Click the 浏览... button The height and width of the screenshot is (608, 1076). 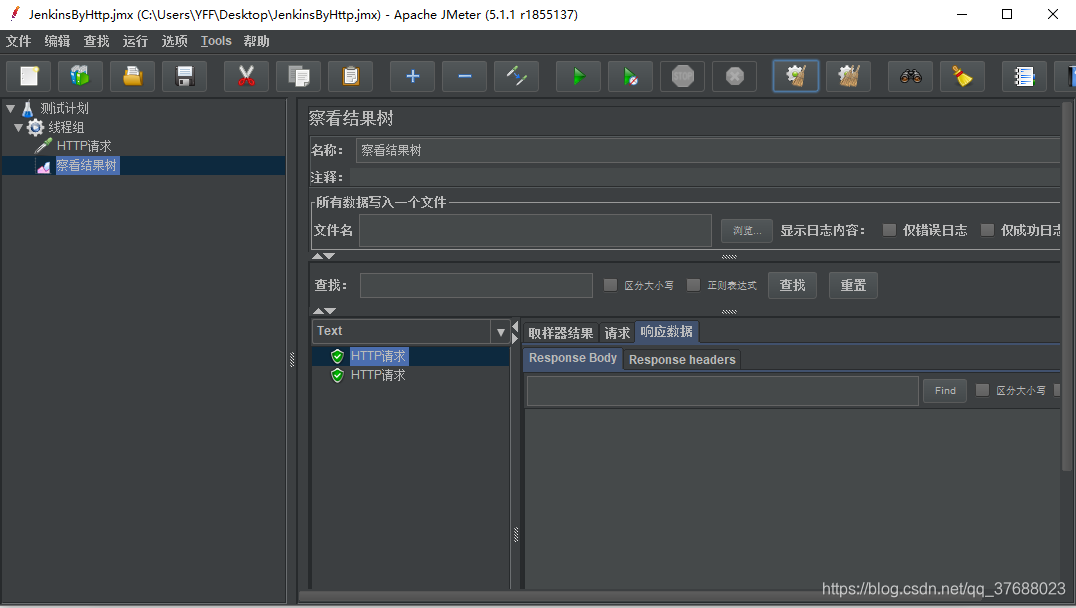pyautogui.click(x=747, y=231)
